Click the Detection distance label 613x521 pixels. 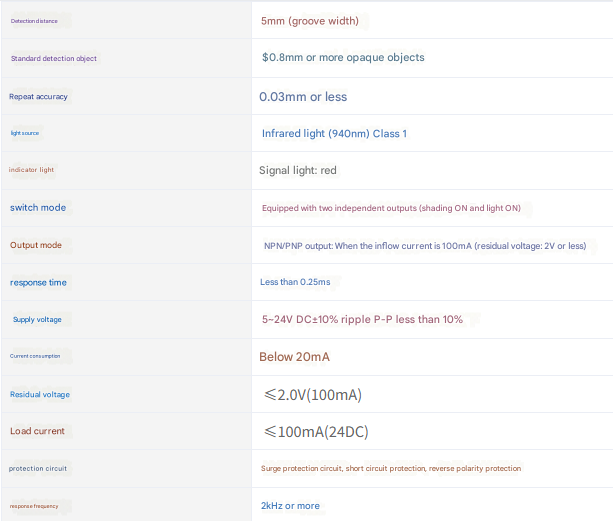pos(34,21)
